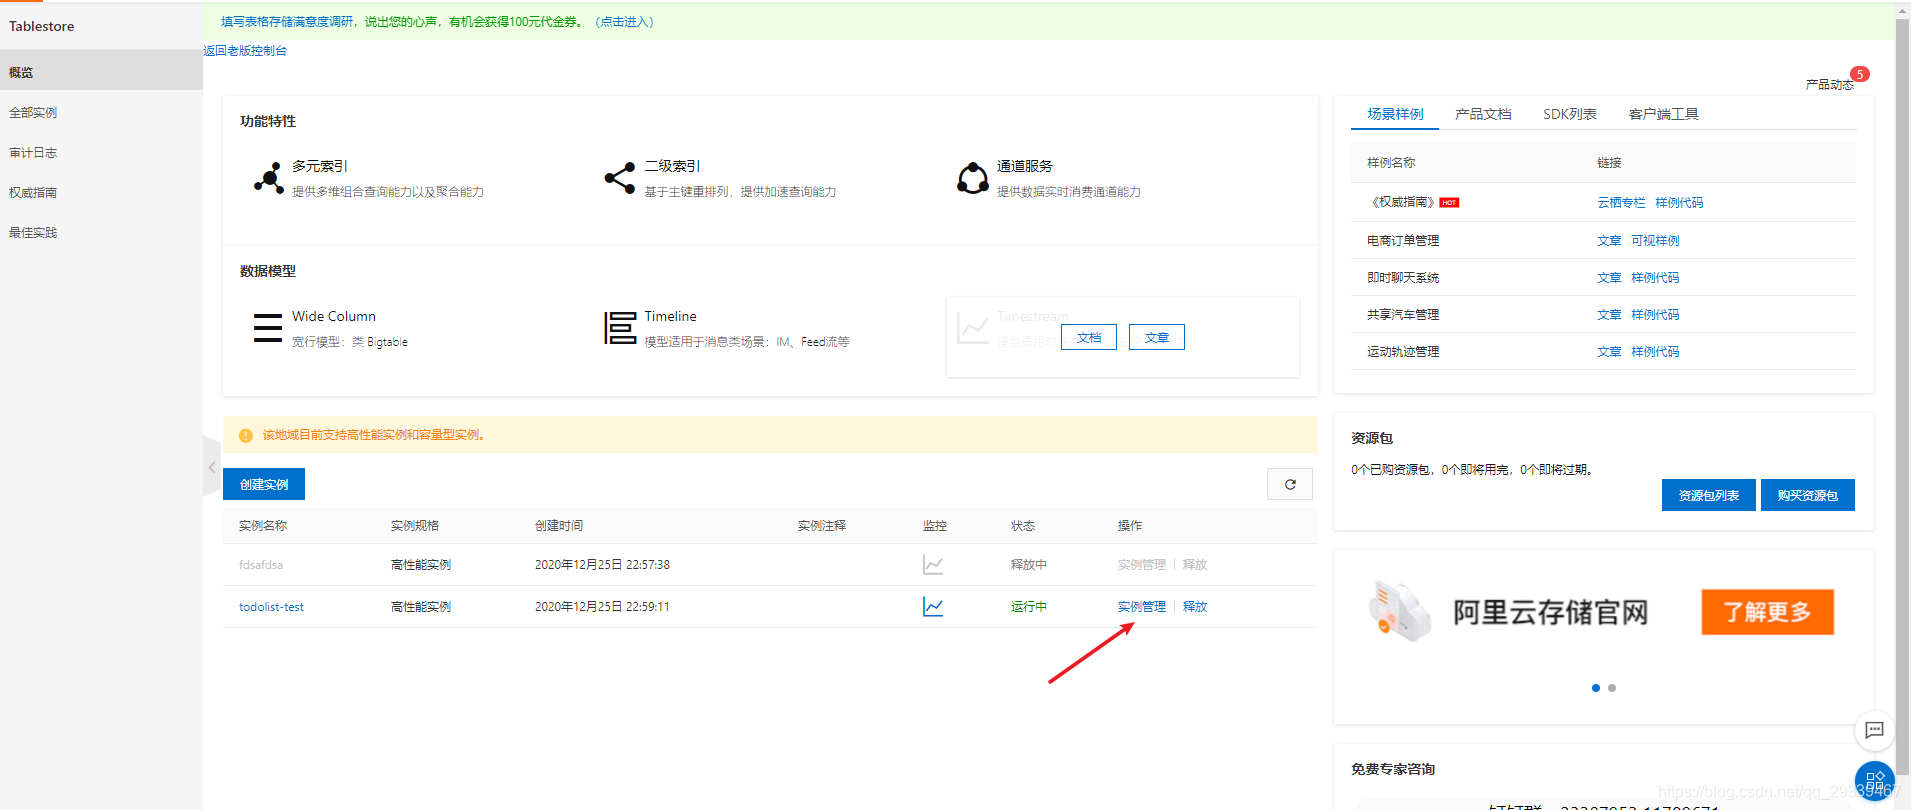Click the 产品动态 label
This screenshot has height=810, width=1911.
tap(1829, 84)
